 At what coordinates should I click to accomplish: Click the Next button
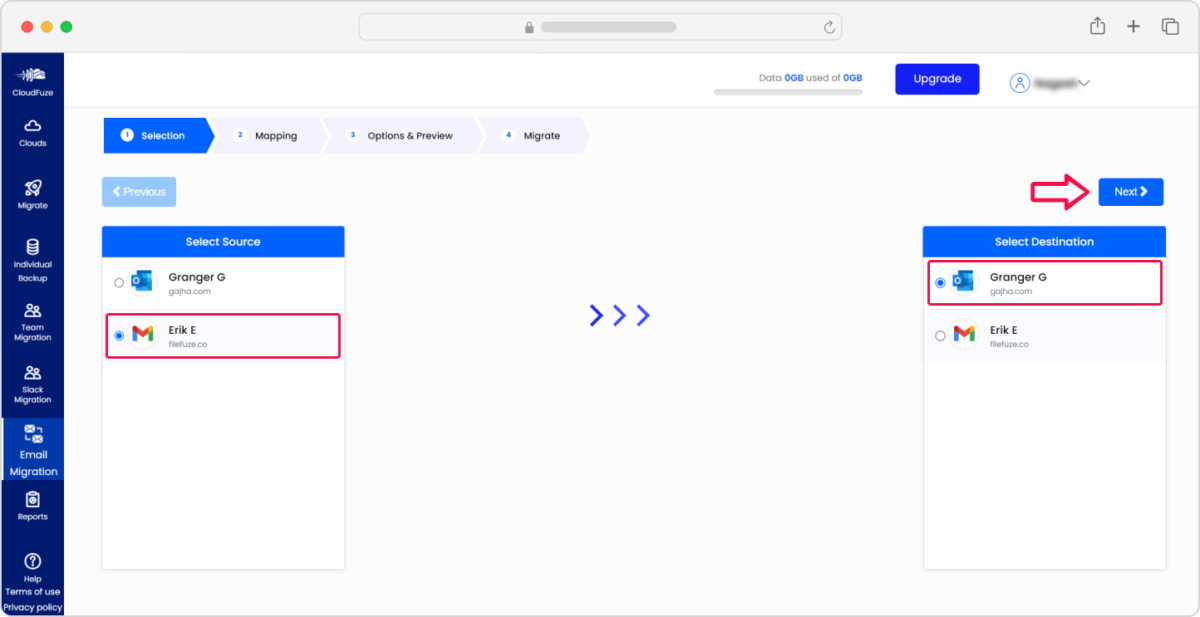pos(1131,191)
